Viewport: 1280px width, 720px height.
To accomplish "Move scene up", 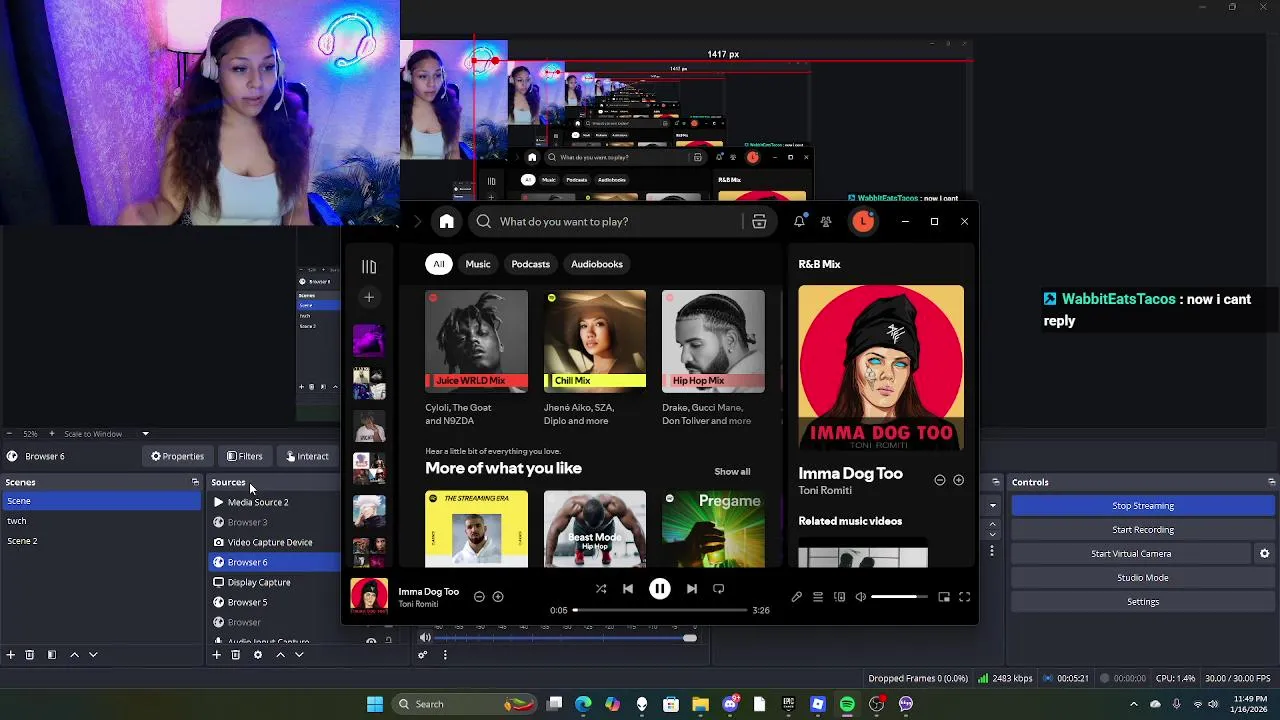I will 74,655.
